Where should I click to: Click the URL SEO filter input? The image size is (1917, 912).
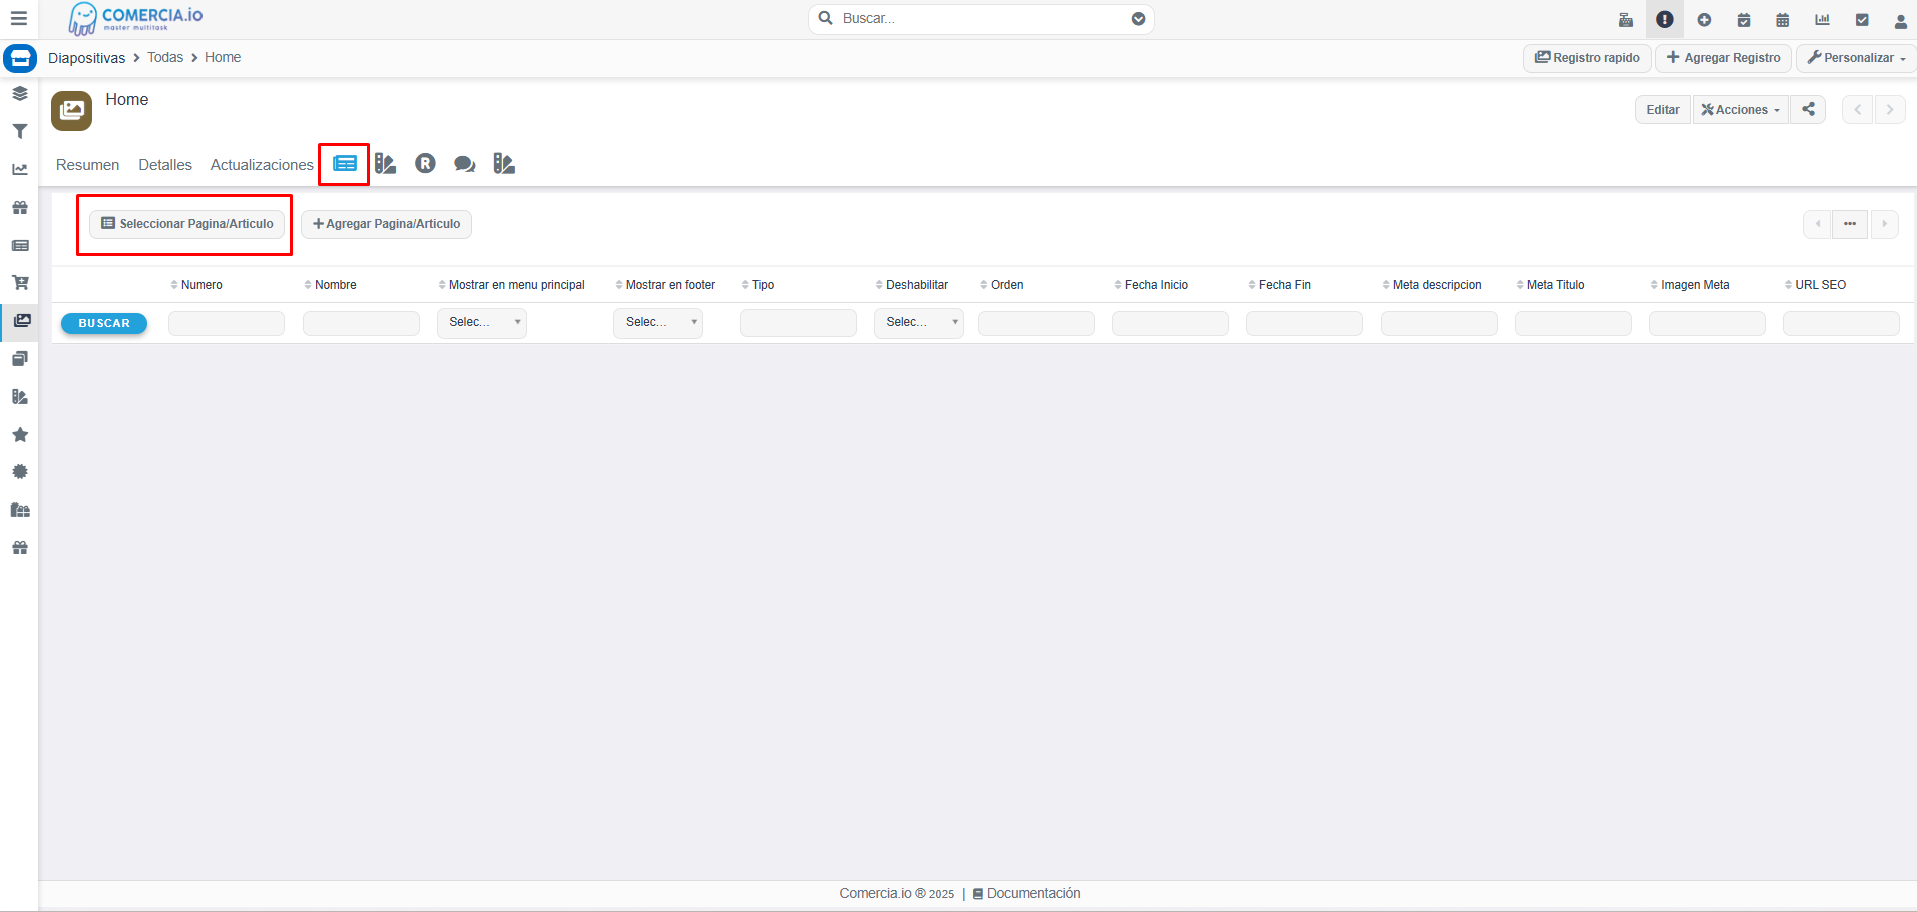click(x=1841, y=323)
